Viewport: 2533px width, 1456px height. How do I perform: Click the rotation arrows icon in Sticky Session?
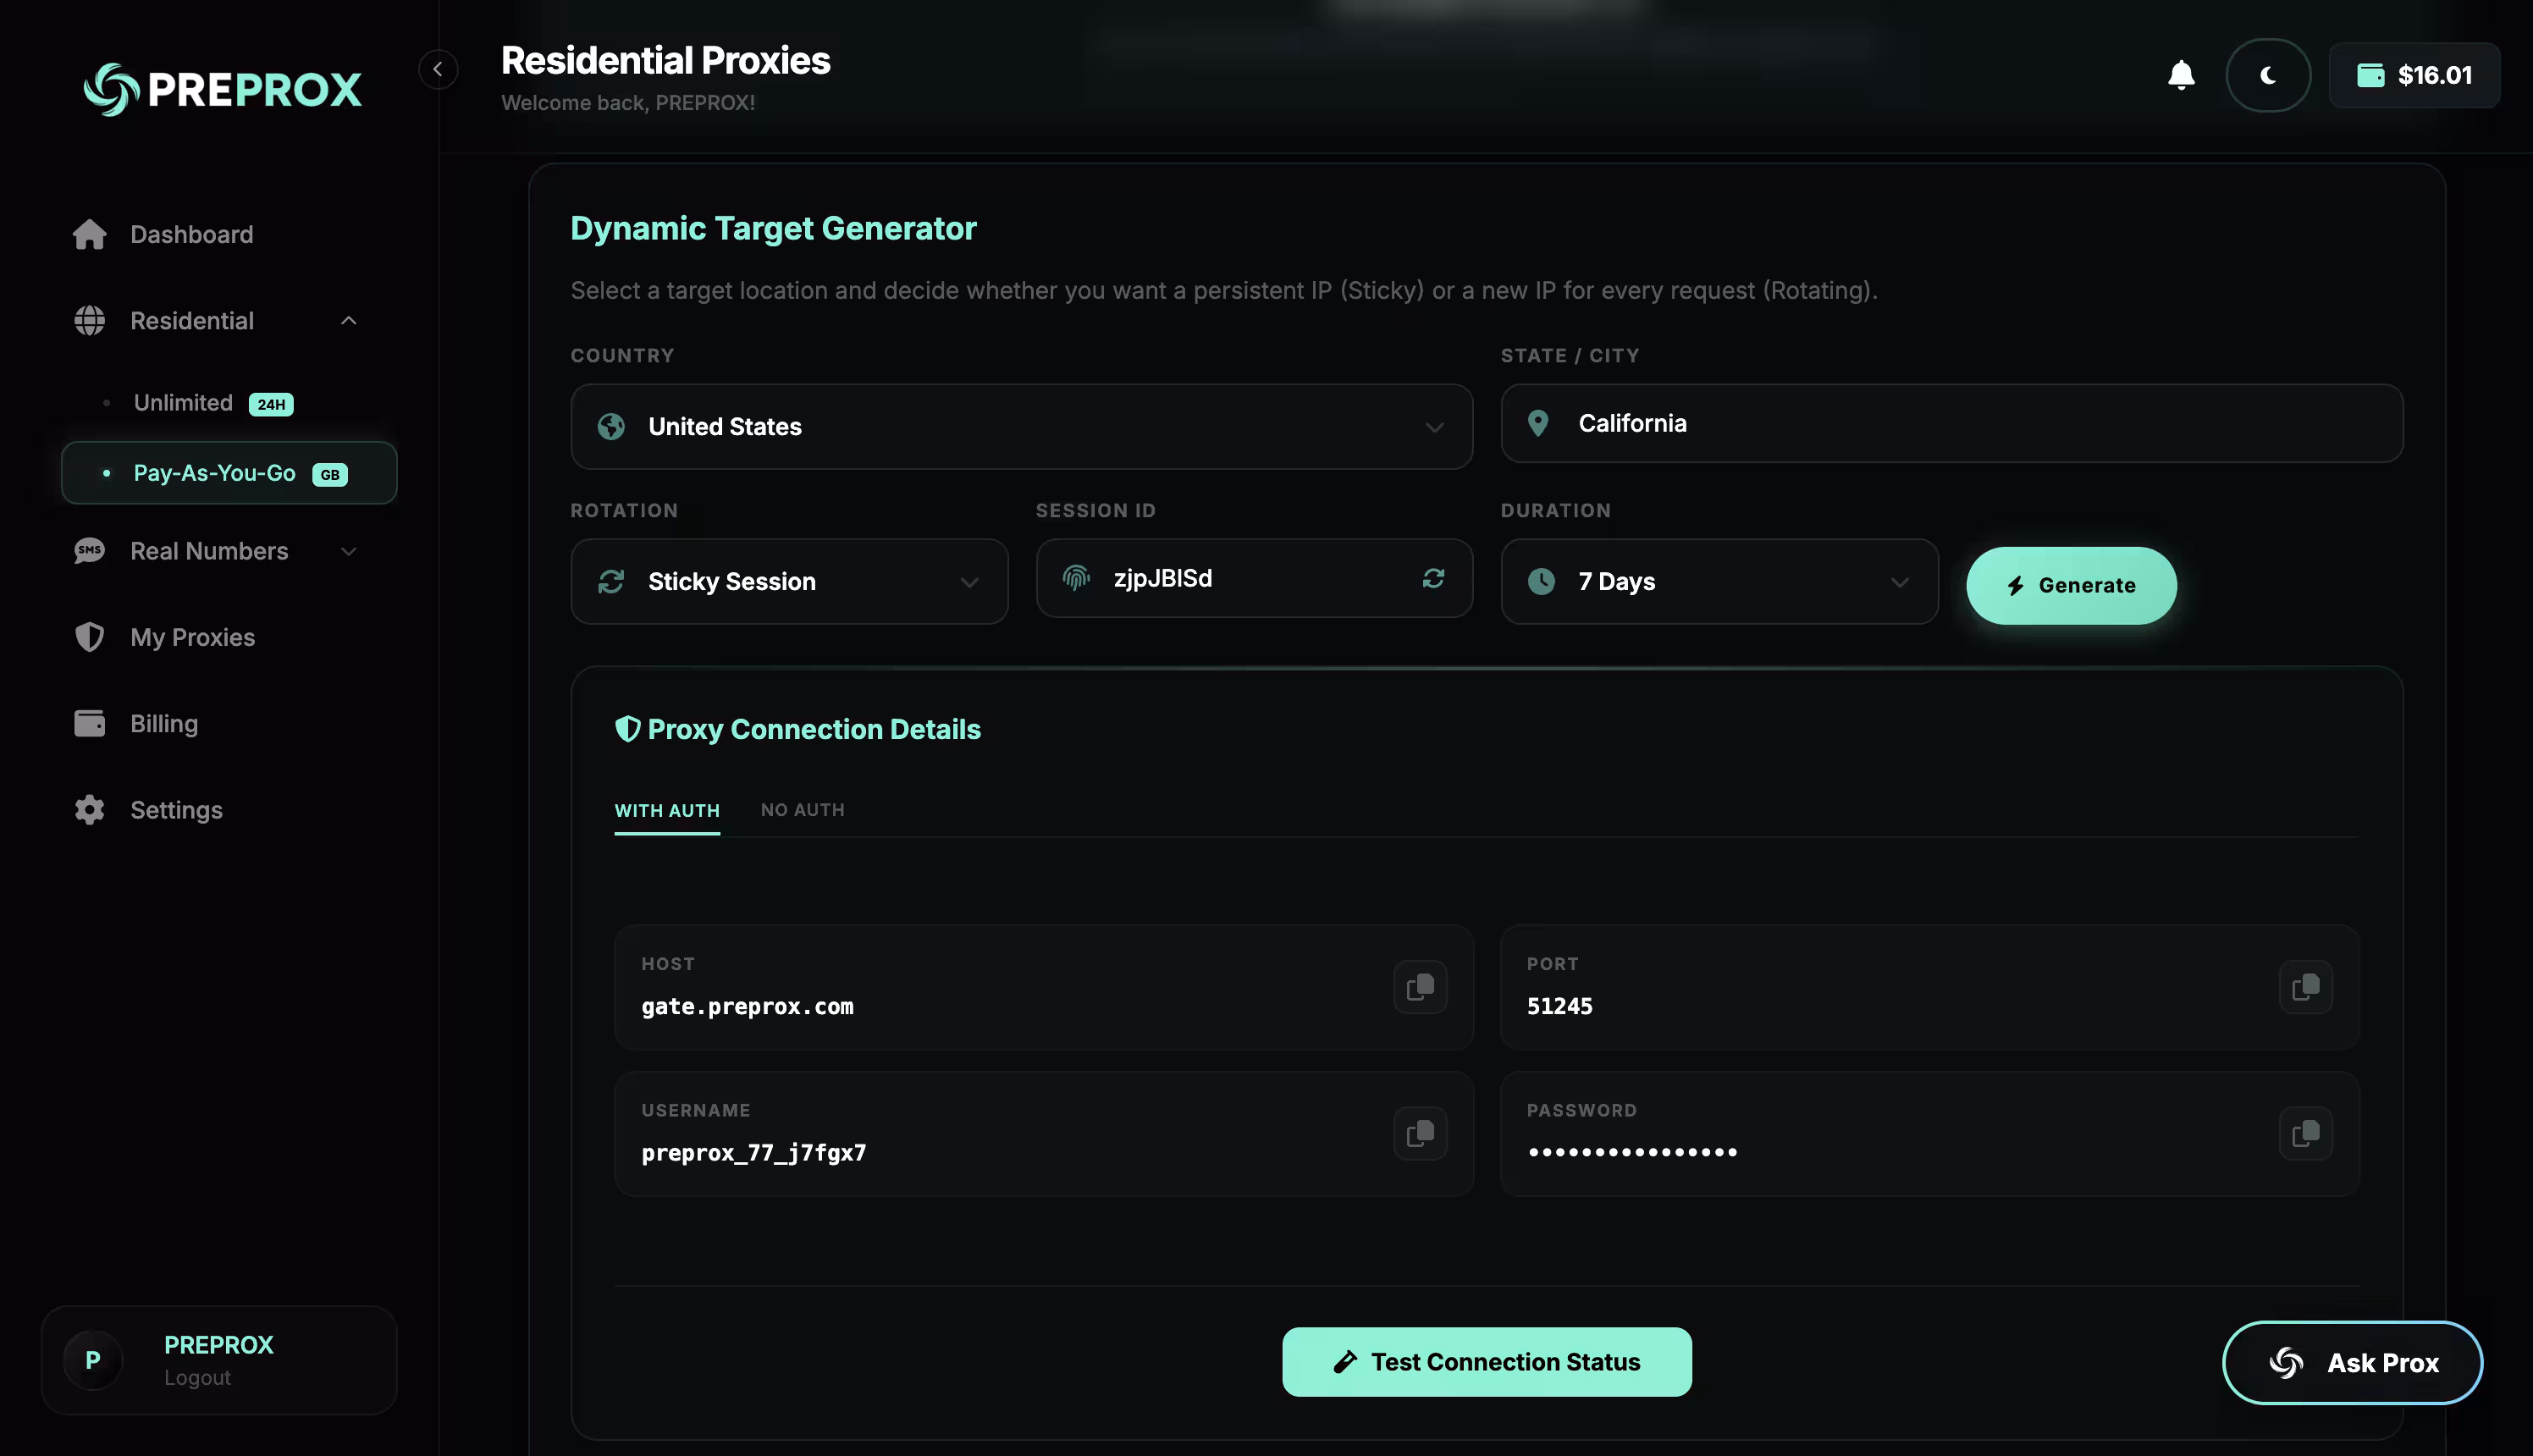611,582
